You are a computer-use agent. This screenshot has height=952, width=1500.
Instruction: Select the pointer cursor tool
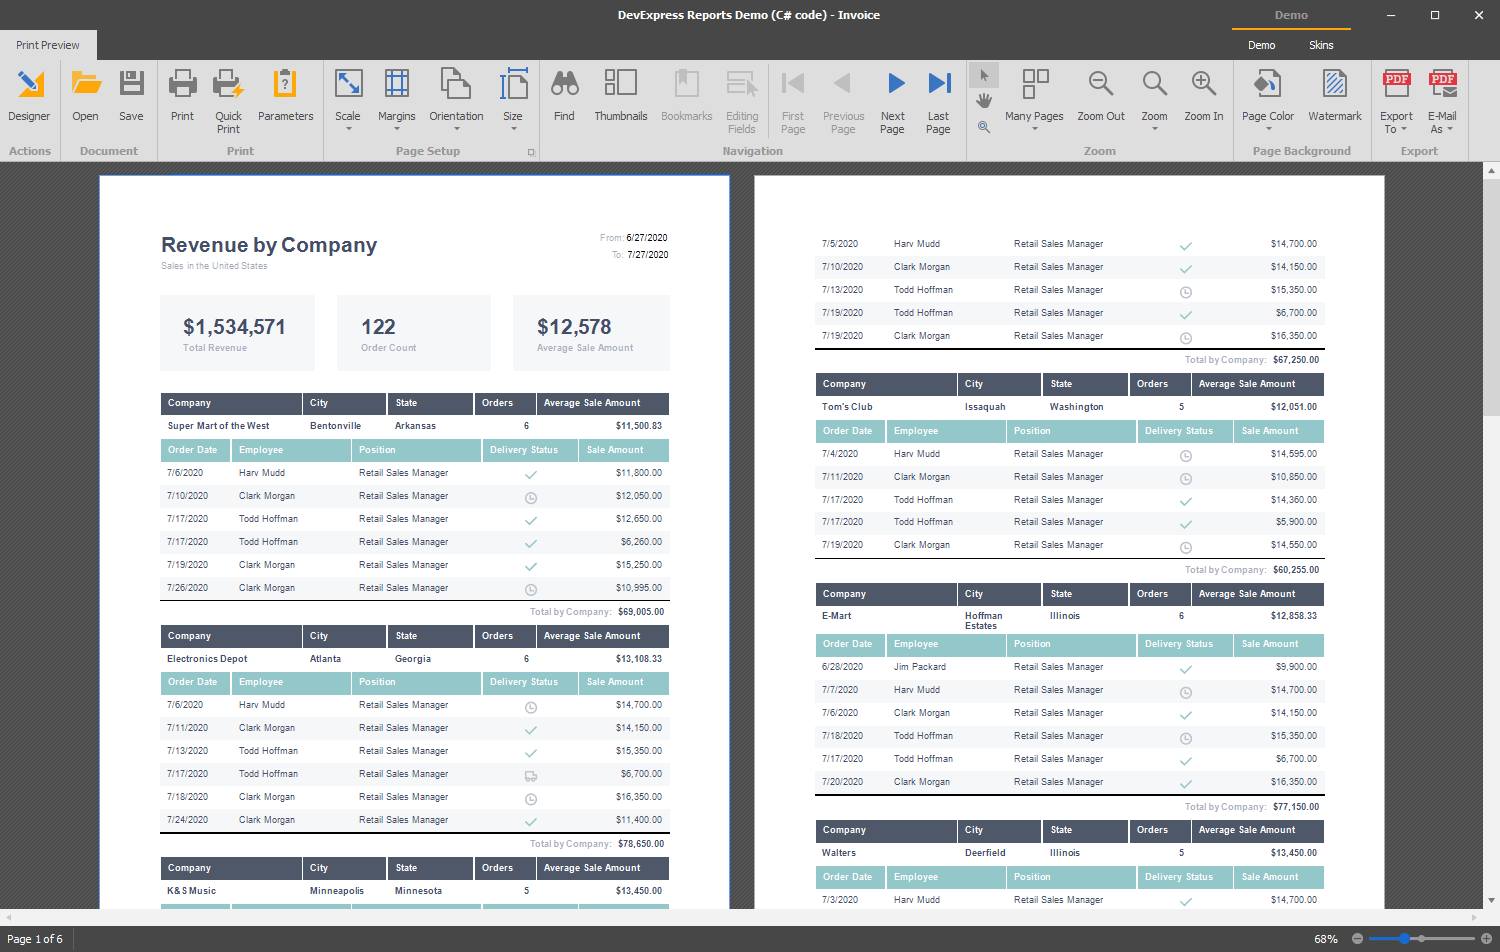984,76
